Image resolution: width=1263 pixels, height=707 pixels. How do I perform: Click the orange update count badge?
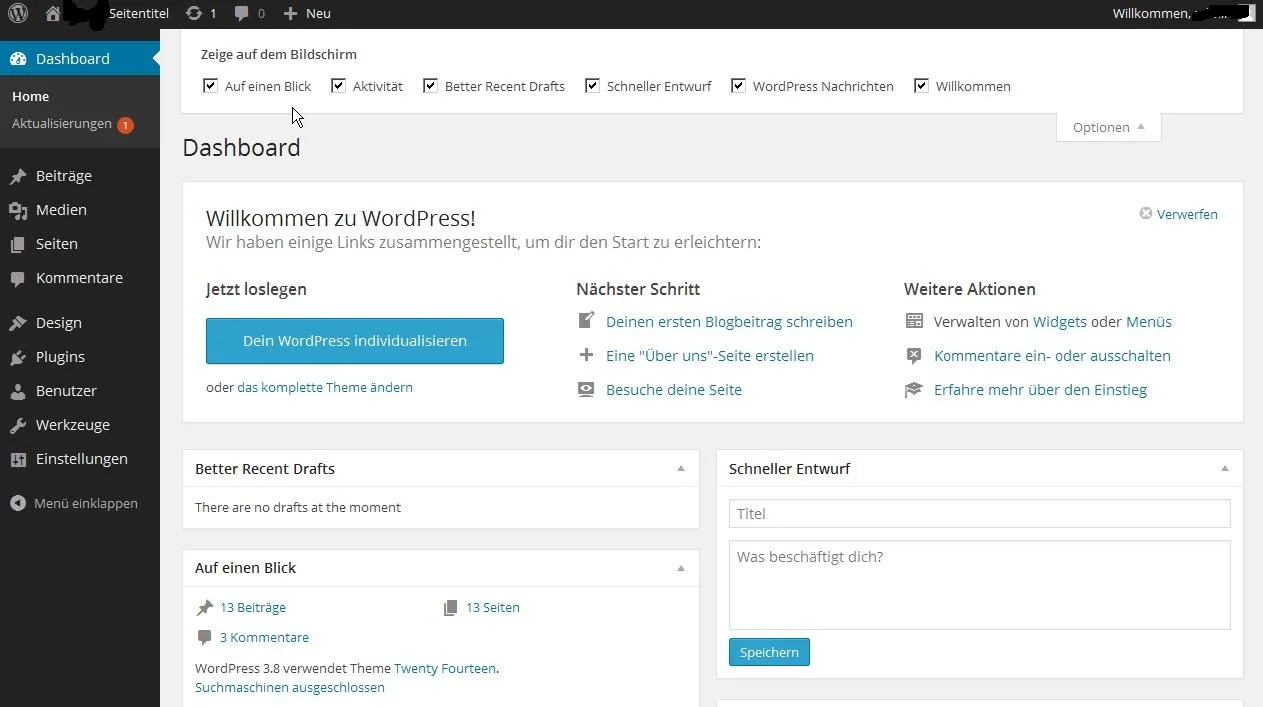point(125,125)
